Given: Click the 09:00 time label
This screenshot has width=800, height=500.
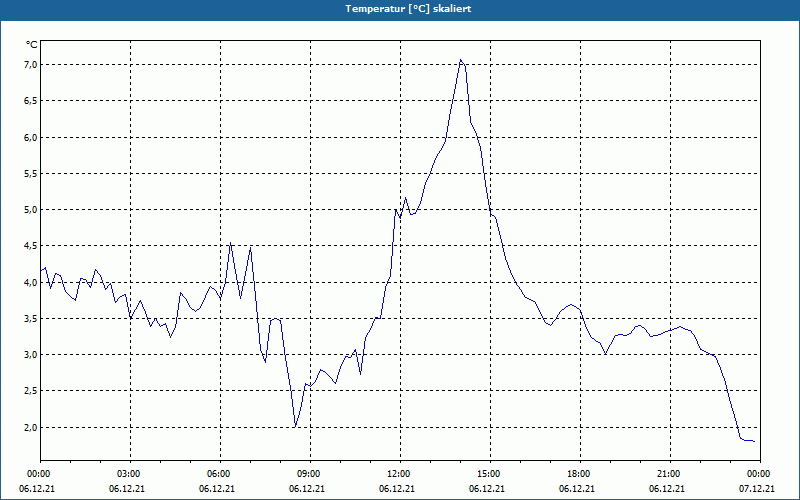Looking at the screenshot, I should click(310, 474).
